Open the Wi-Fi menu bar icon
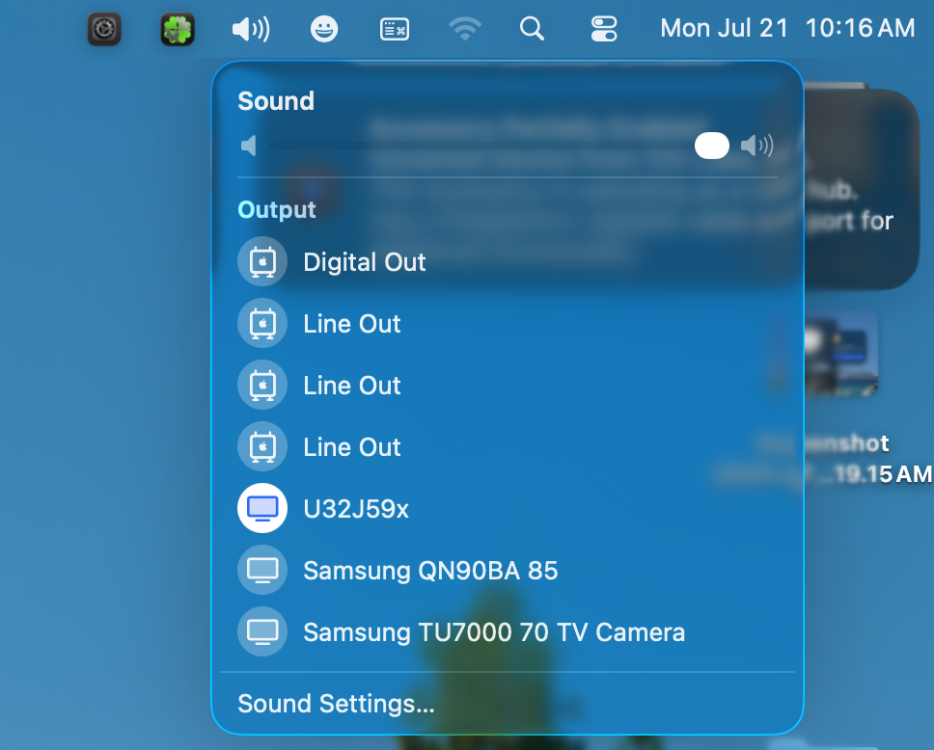This screenshot has height=750, width=934. pos(465,29)
